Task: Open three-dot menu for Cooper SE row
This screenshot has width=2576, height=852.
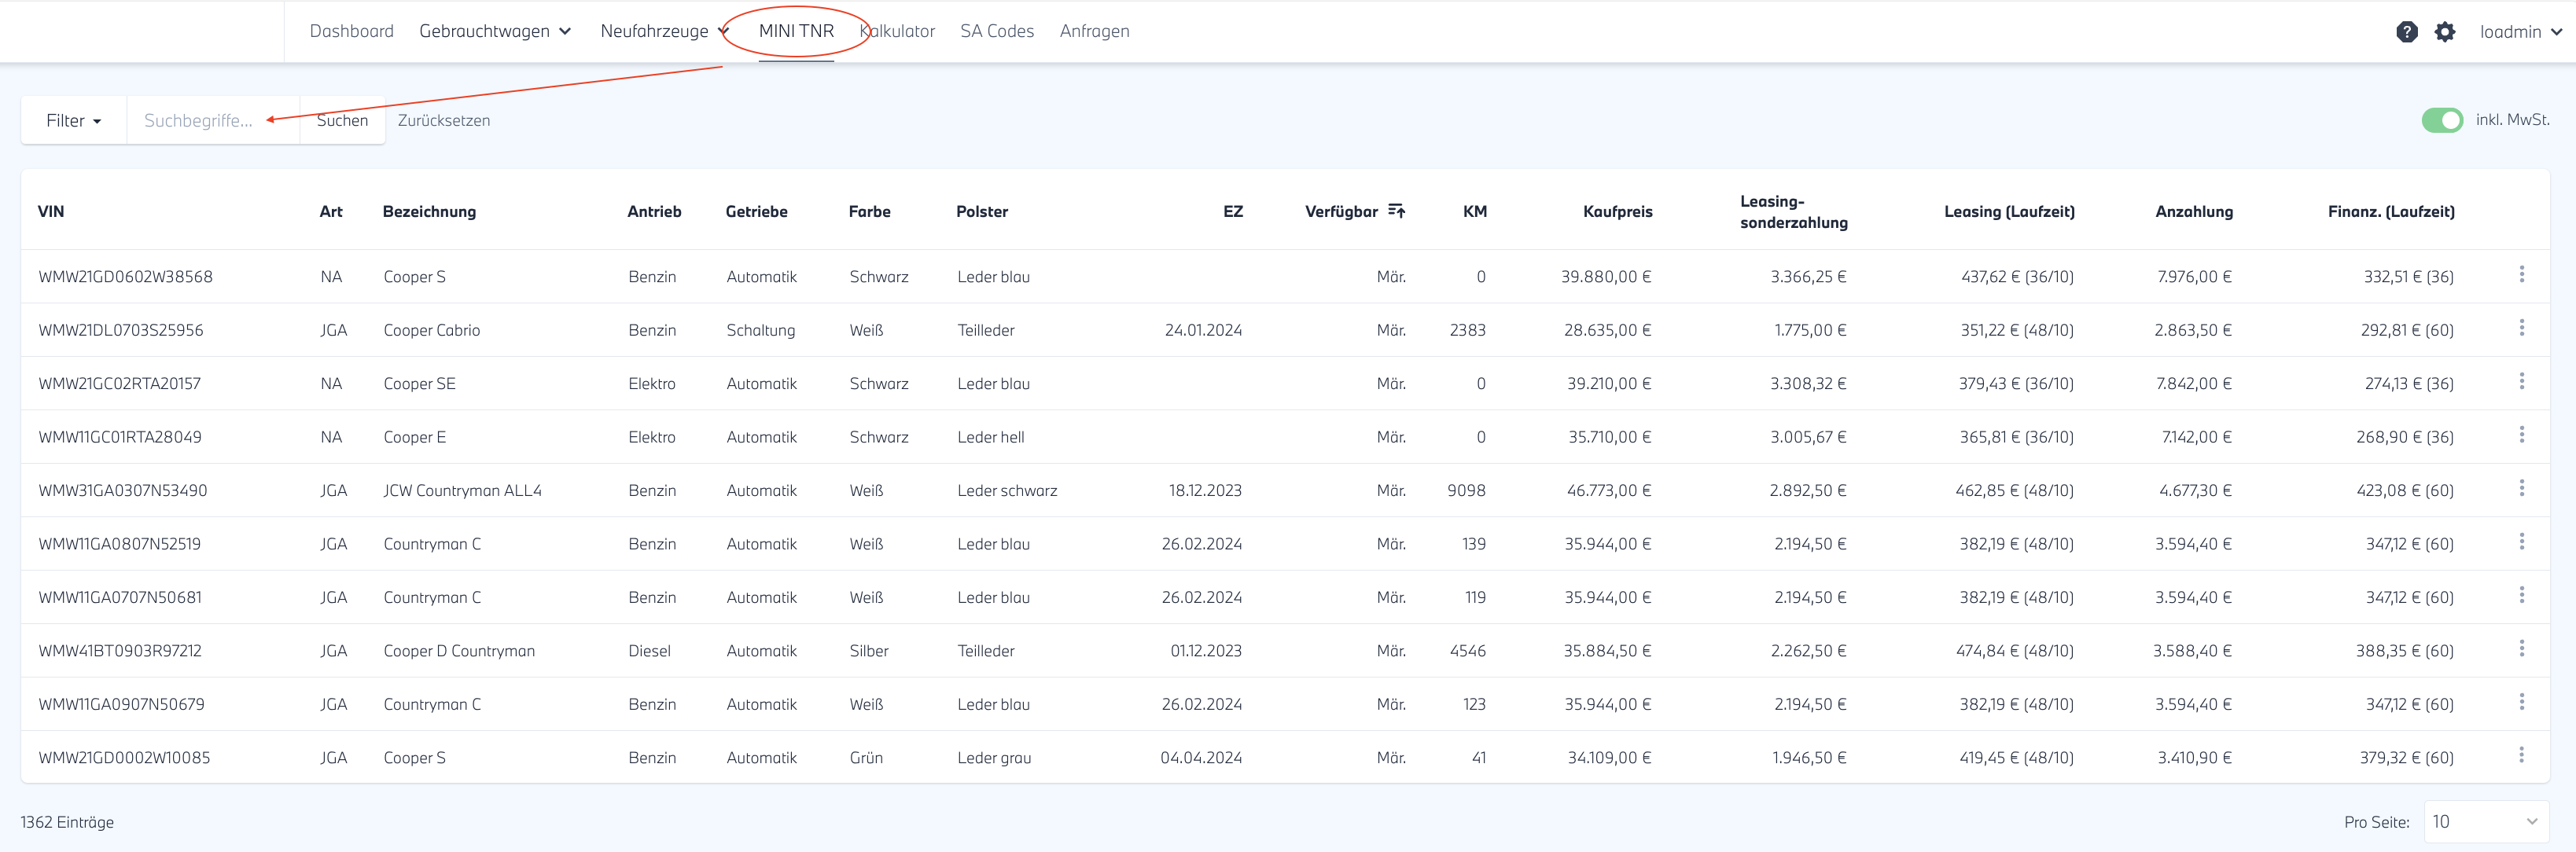Action: click(x=2521, y=382)
